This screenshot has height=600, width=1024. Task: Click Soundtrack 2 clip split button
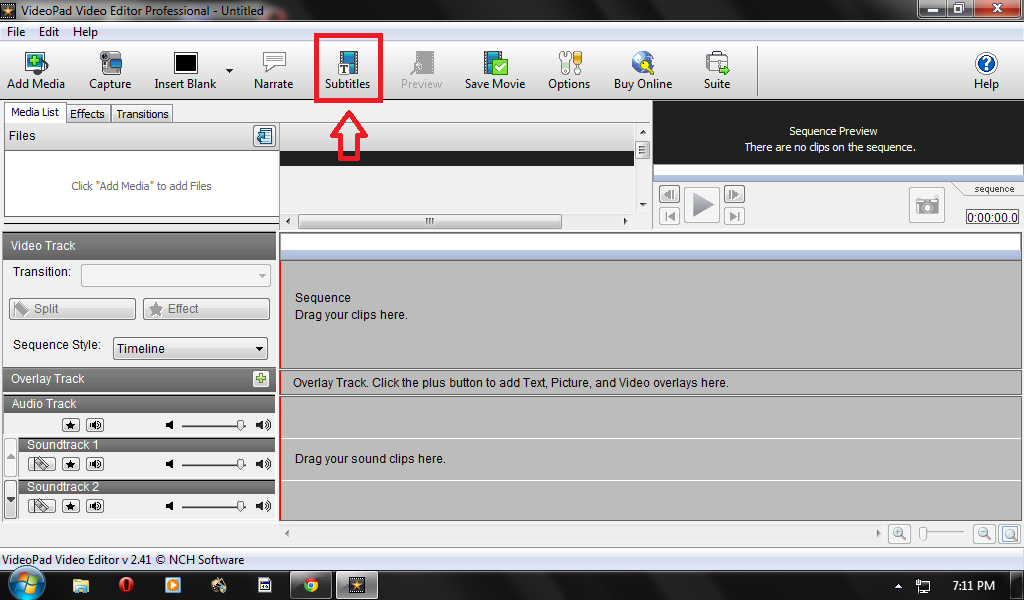click(41, 506)
